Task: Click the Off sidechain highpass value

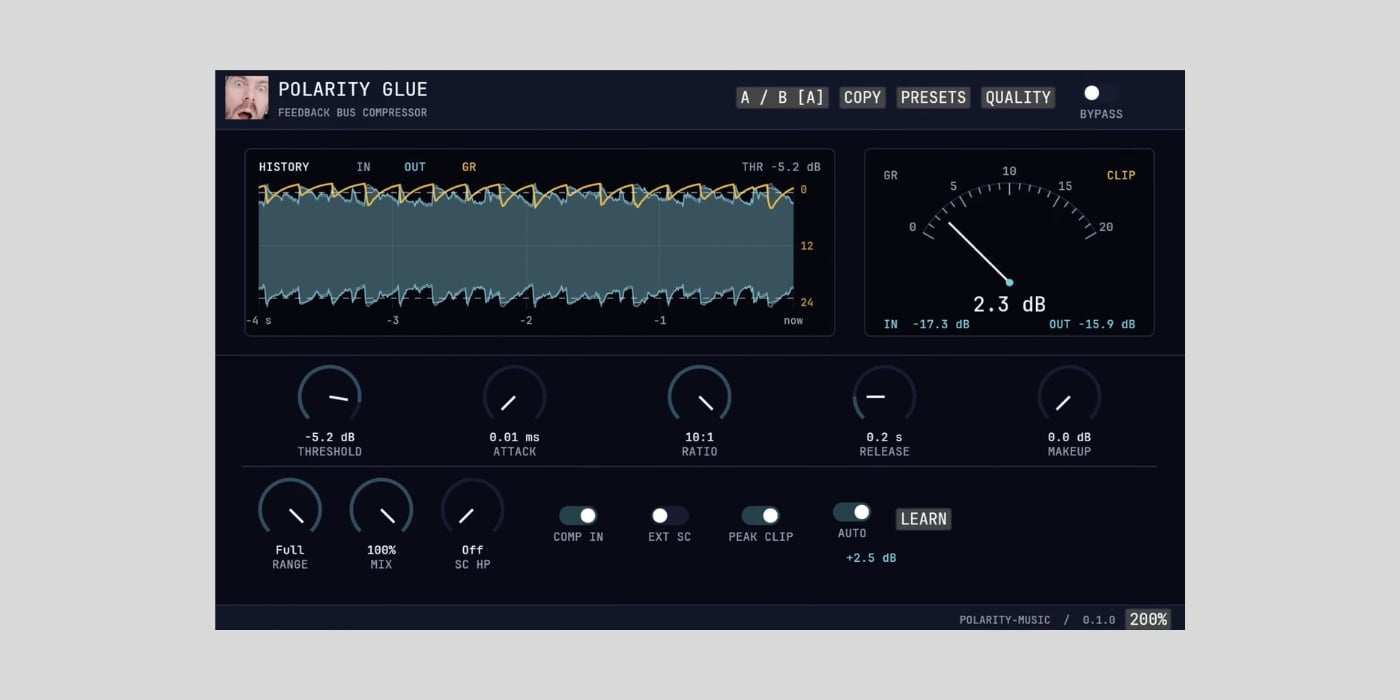Action: click(472, 550)
